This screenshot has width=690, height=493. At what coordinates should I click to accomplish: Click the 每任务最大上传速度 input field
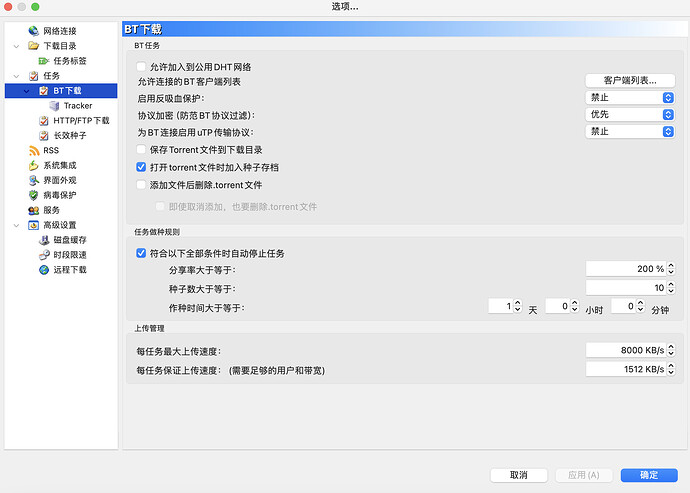[625, 350]
